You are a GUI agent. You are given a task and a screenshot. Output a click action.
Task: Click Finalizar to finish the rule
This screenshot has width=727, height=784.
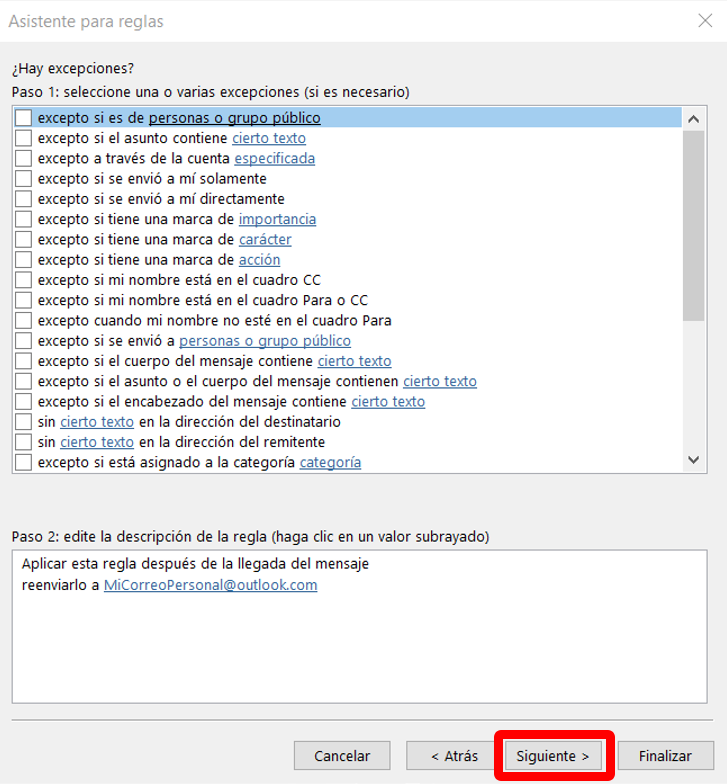point(665,756)
